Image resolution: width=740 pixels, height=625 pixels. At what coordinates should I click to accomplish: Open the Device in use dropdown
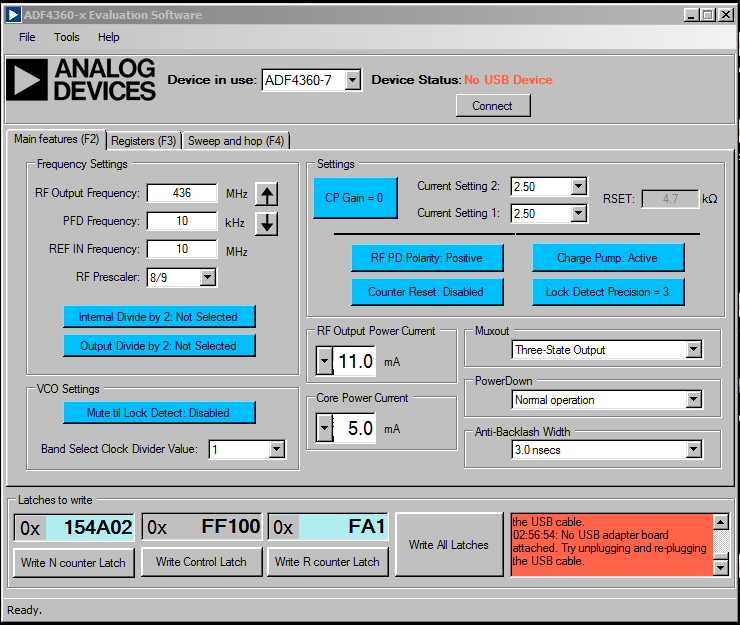[352, 80]
